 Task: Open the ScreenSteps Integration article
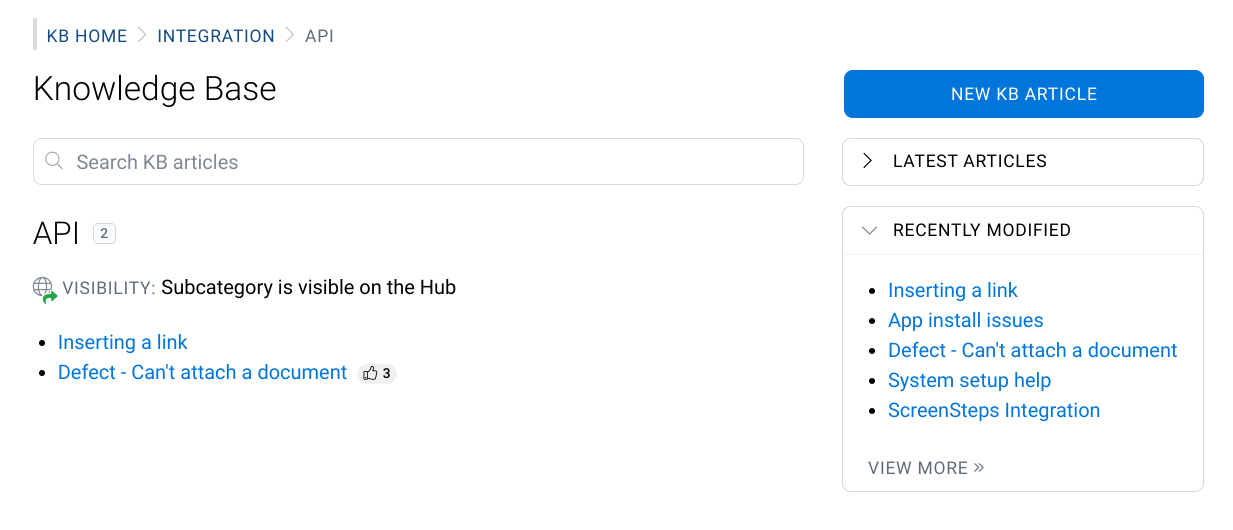(x=994, y=410)
